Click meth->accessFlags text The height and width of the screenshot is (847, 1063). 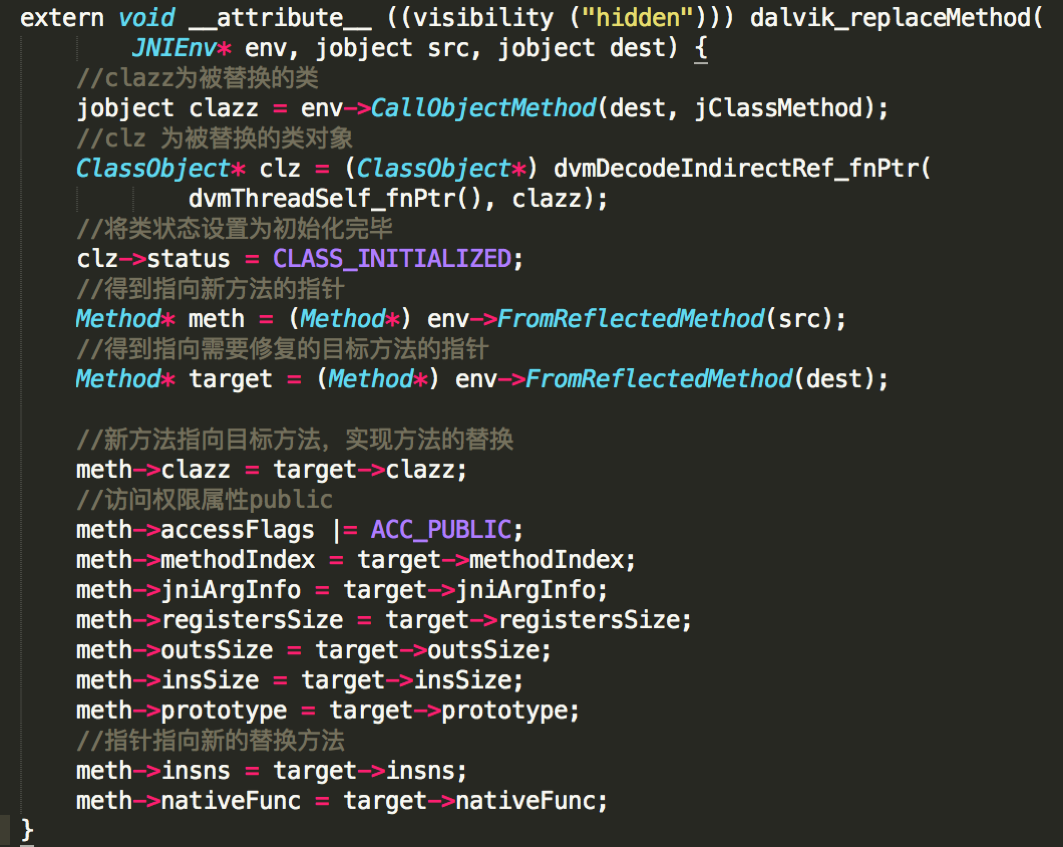[195, 529]
